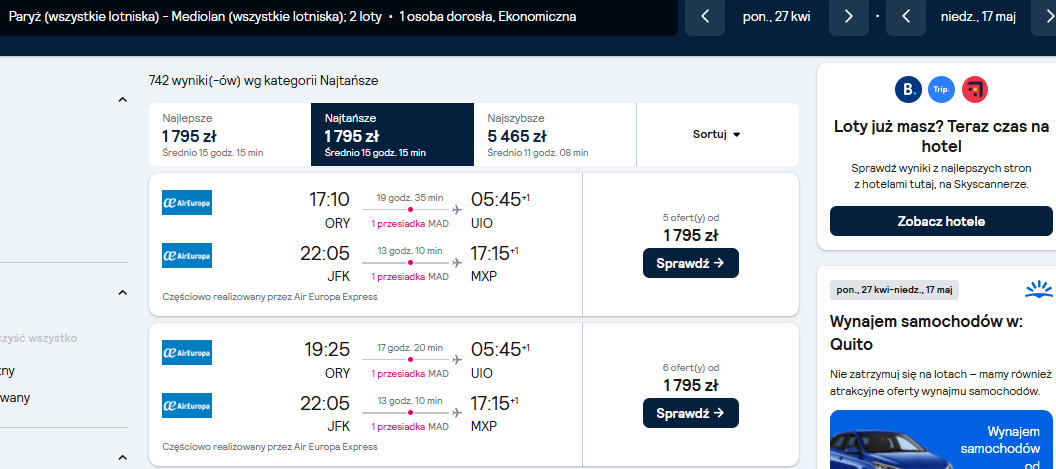Image resolution: width=1056 pixels, height=469 pixels.
Task: Click Air Europa logo of 17:10 ORY flight
Action: click(x=187, y=202)
